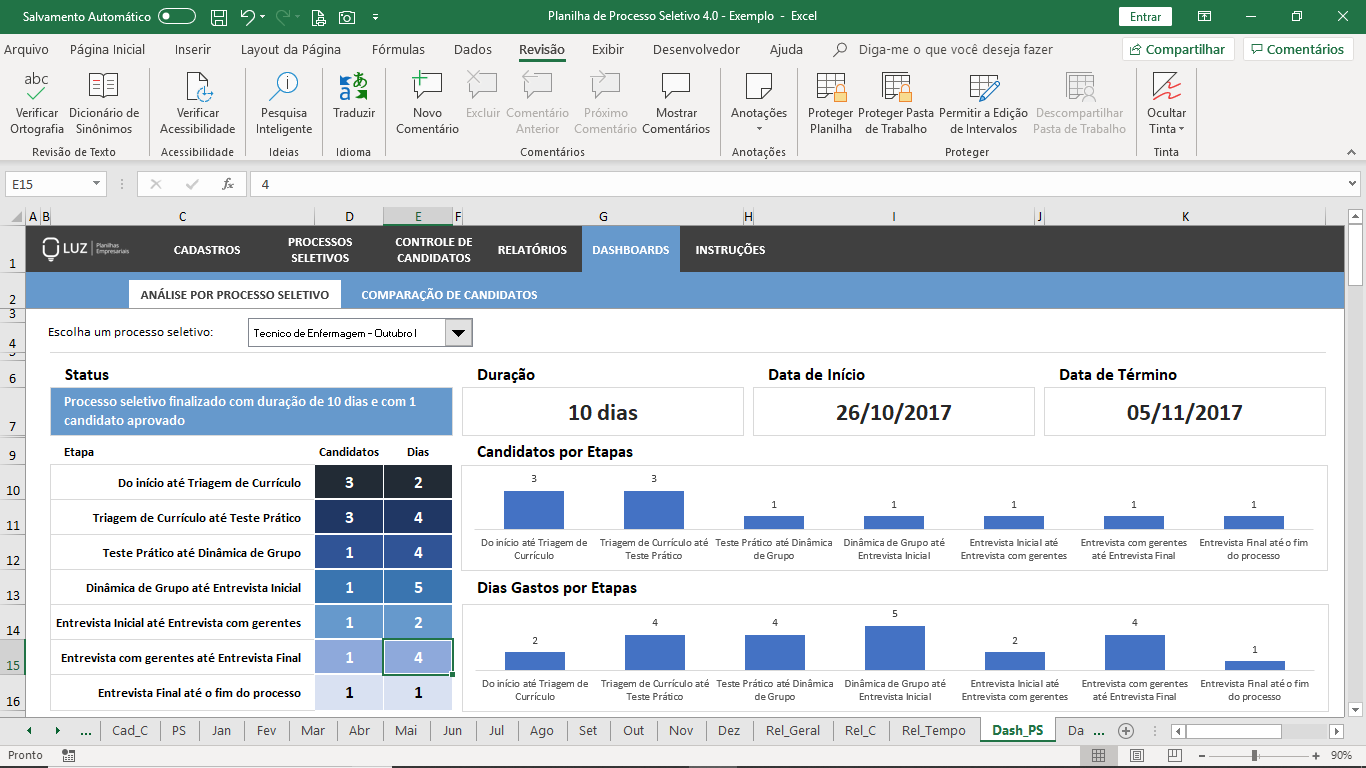Screen dimensions: 1366x768
Task: Open the processo seletivo dropdown
Action: pyautogui.click(x=458, y=333)
